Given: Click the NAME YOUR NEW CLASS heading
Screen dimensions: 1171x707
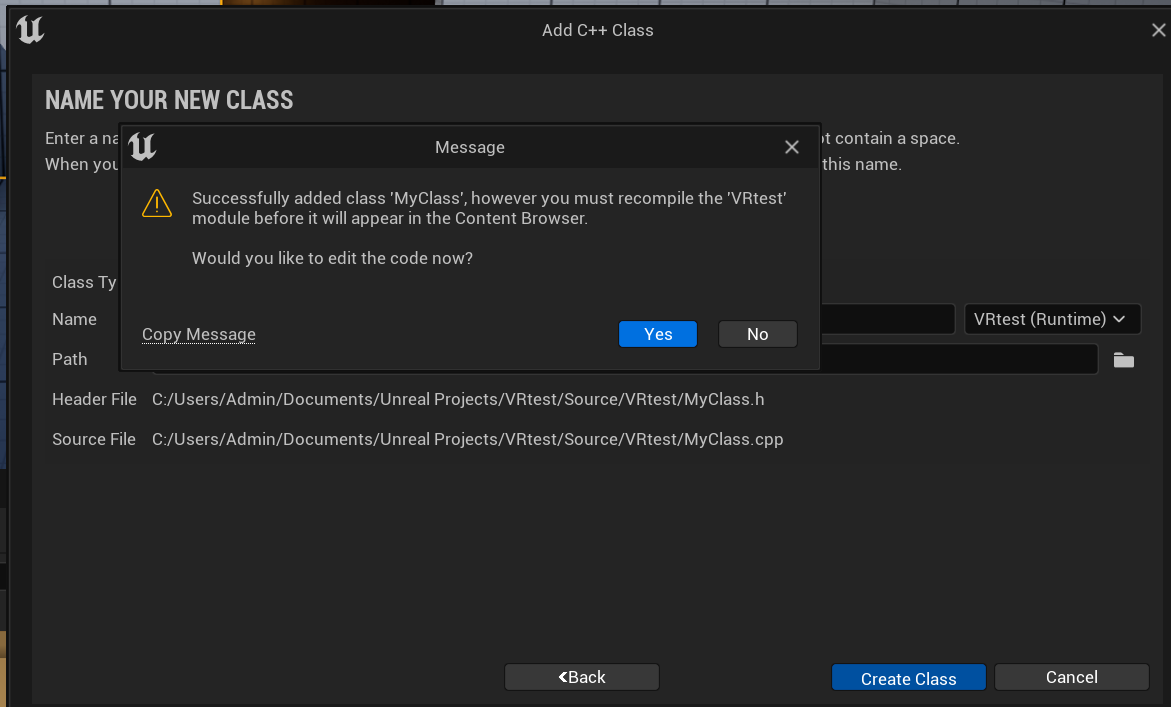Looking at the screenshot, I should tap(169, 100).
